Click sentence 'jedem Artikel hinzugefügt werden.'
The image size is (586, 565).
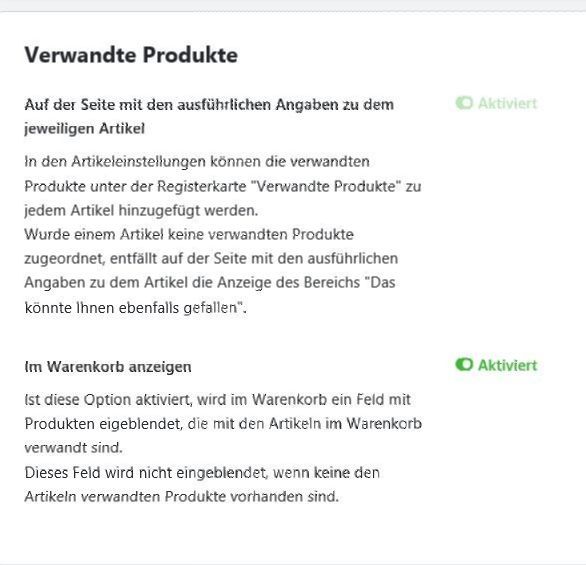pyautogui.click(x=141, y=210)
